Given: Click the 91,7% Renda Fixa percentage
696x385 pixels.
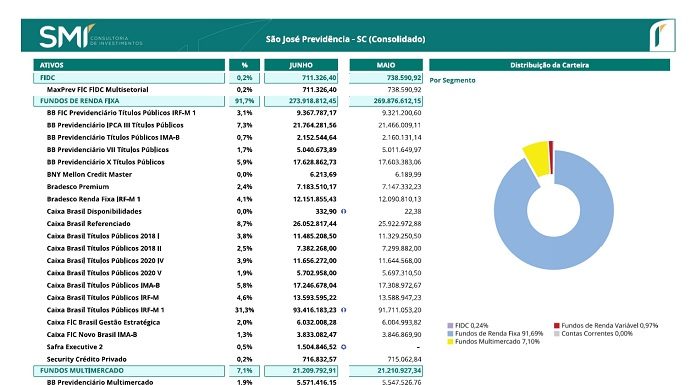Looking at the screenshot, I should [x=245, y=101].
